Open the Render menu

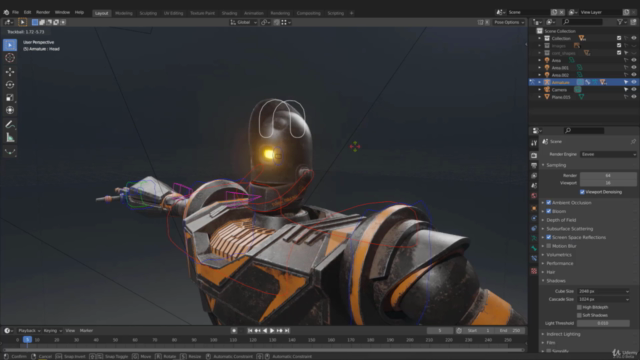(x=43, y=12)
